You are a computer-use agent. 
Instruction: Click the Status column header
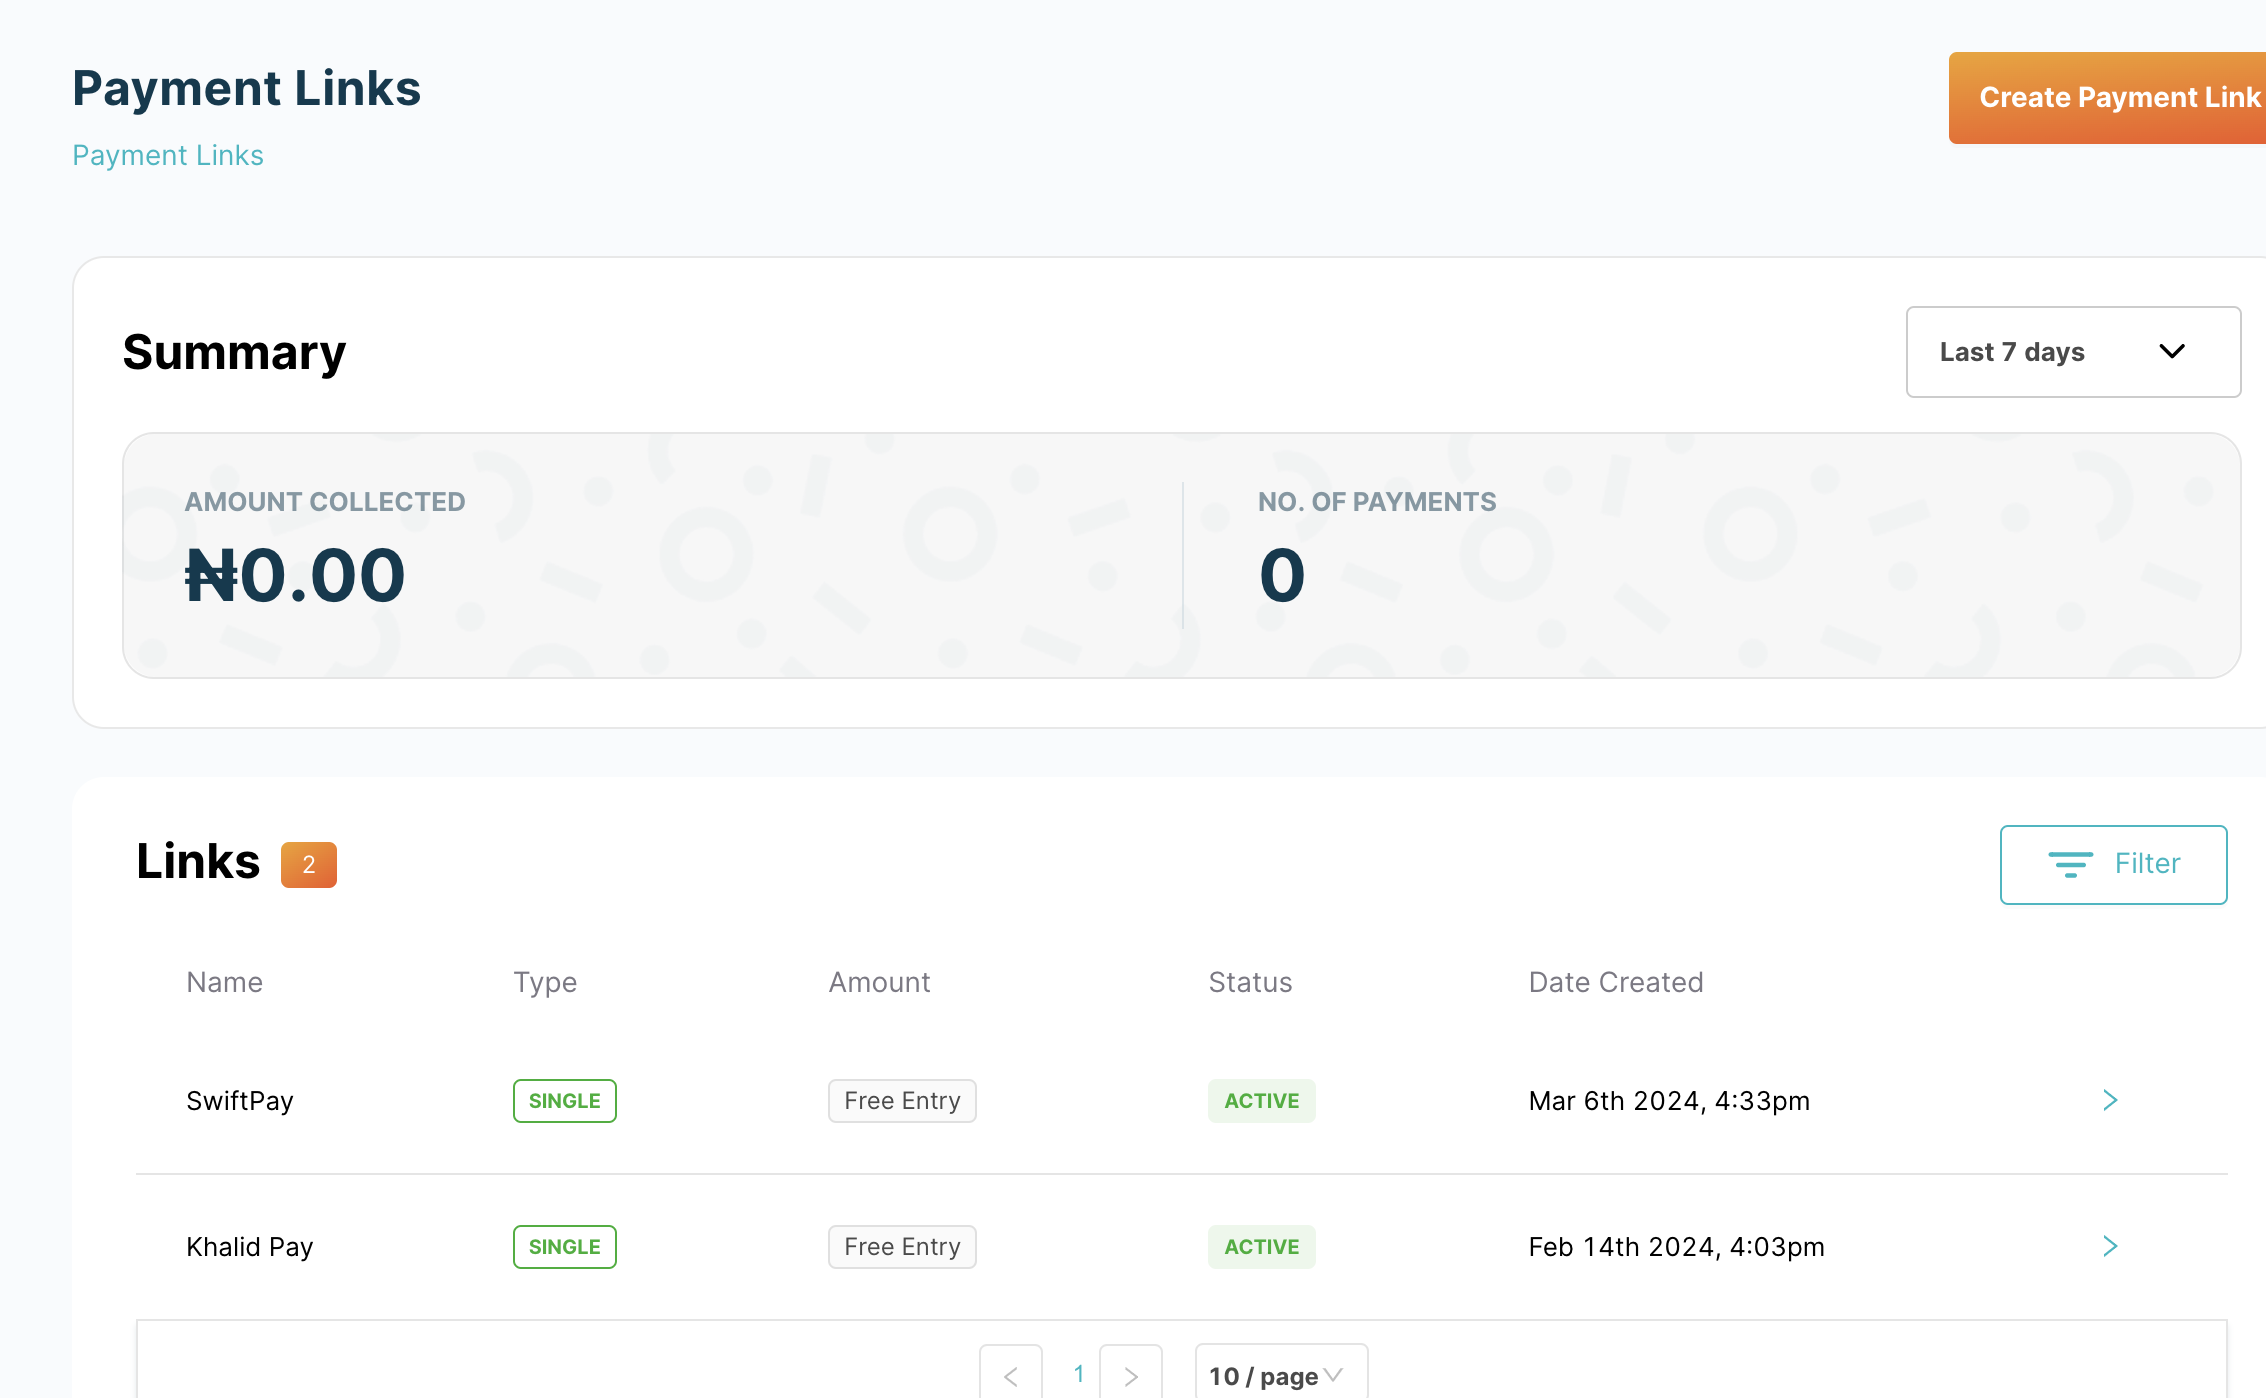[1250, 982]
